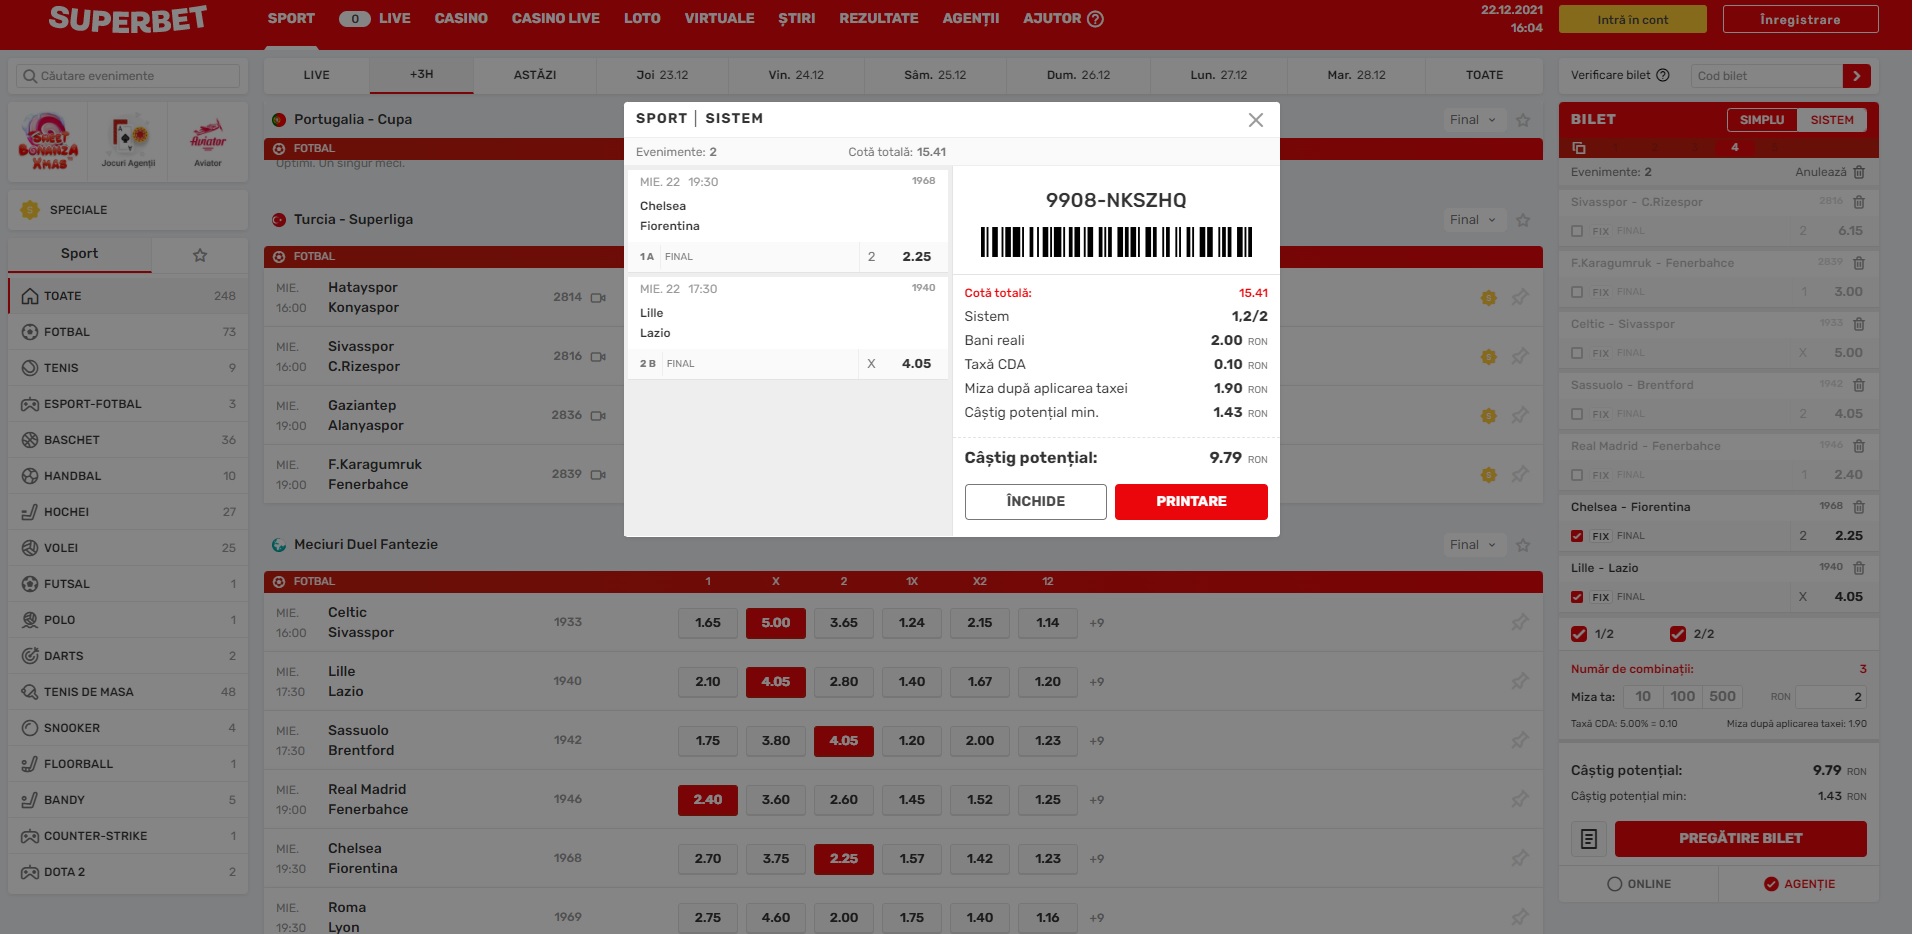Image resolution: width=1920 pixels, height=934 pixels.
Task: Select BASCHET in the sport sidebar
Action: click(x=128, y=440)
